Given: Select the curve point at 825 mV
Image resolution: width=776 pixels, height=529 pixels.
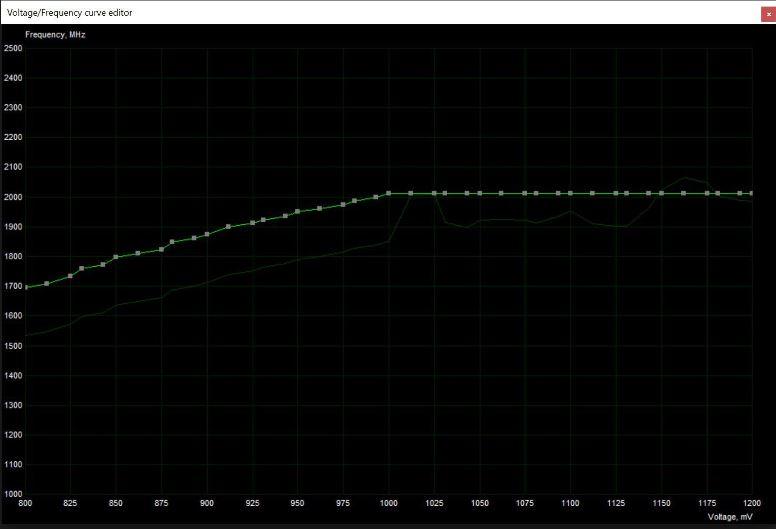Looking at the screenshot, I should click(x=70, y=276).
